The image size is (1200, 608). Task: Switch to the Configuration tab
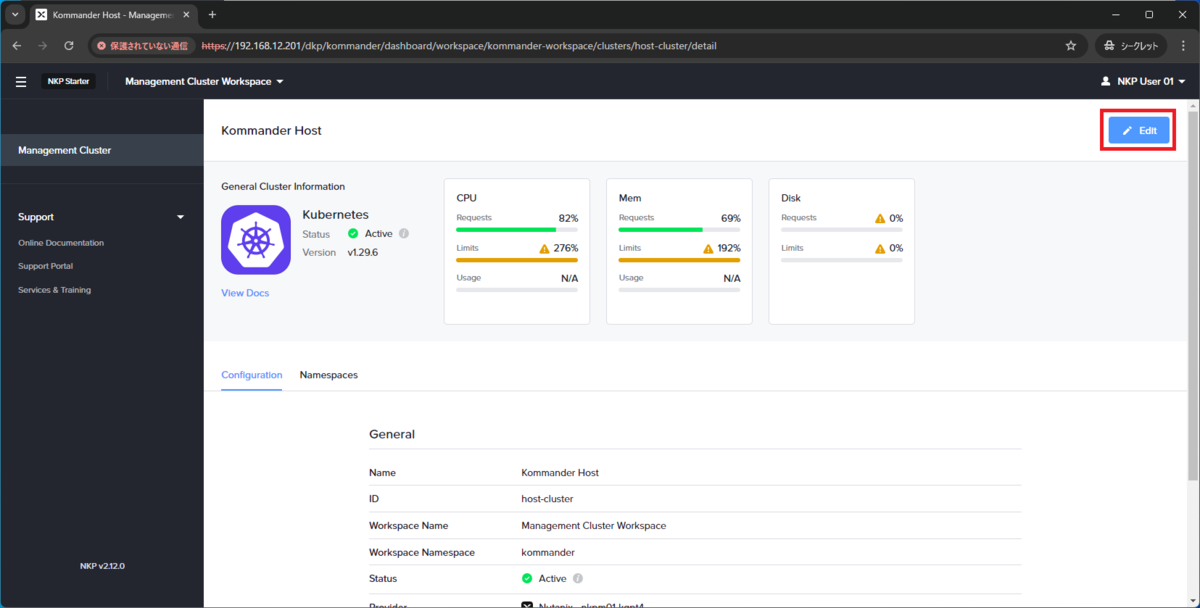pyautogui.click(x=251, y=375)
